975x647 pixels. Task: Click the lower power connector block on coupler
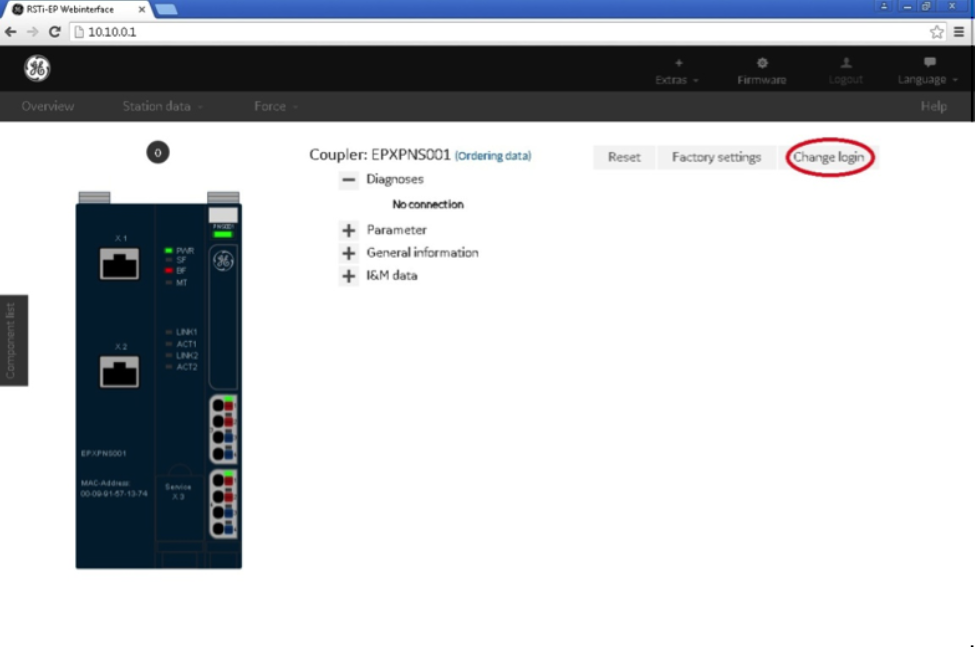(x=223, y=504)
